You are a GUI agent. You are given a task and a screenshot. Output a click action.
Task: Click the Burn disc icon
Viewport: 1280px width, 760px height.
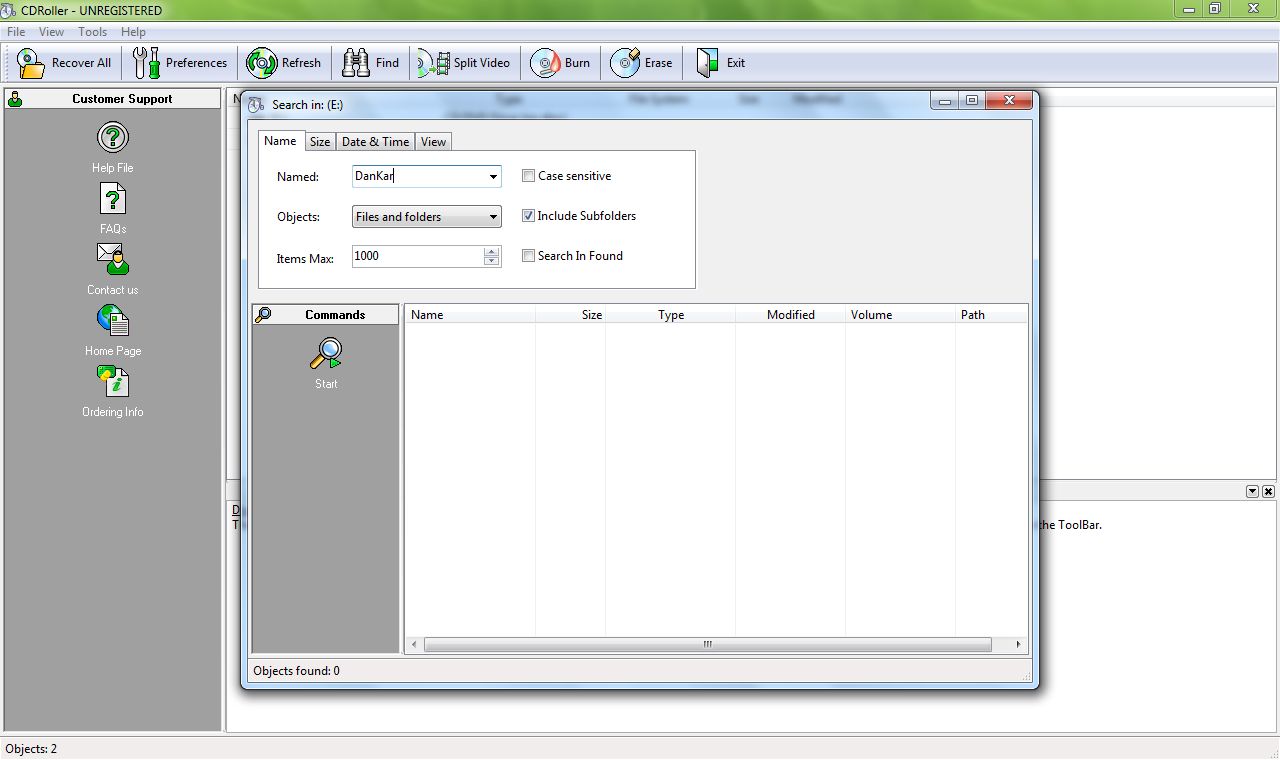tap(545, 63)
